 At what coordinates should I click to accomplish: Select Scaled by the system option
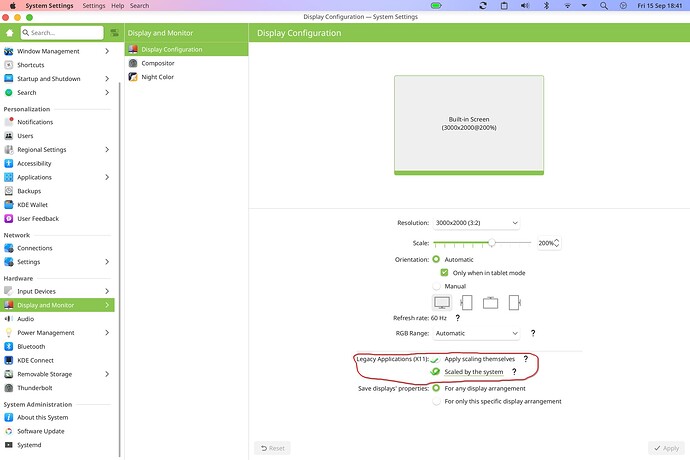point(435,372)
